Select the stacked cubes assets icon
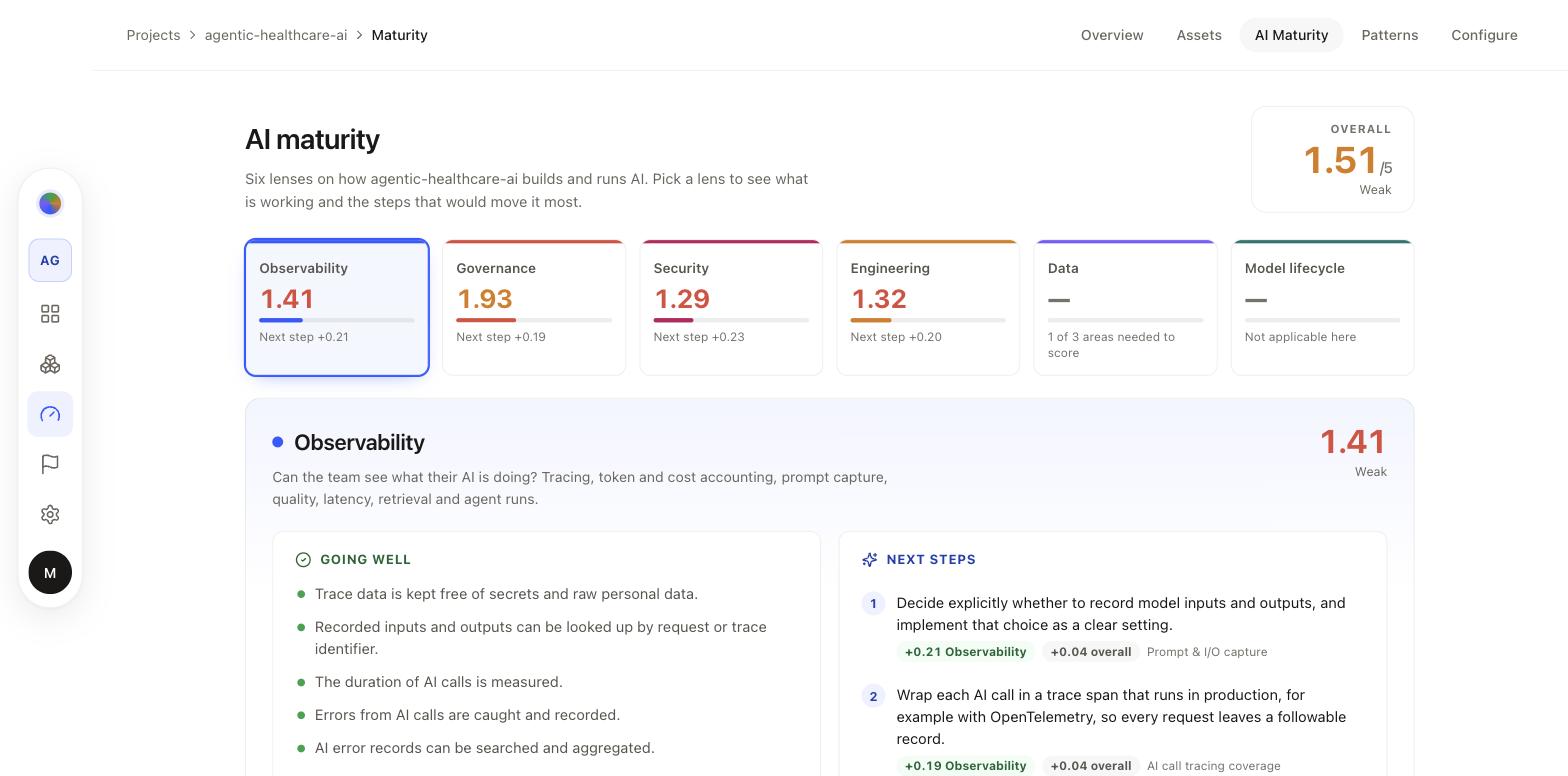Viewport: 1568px width, 776px height. tap(50, 364)
